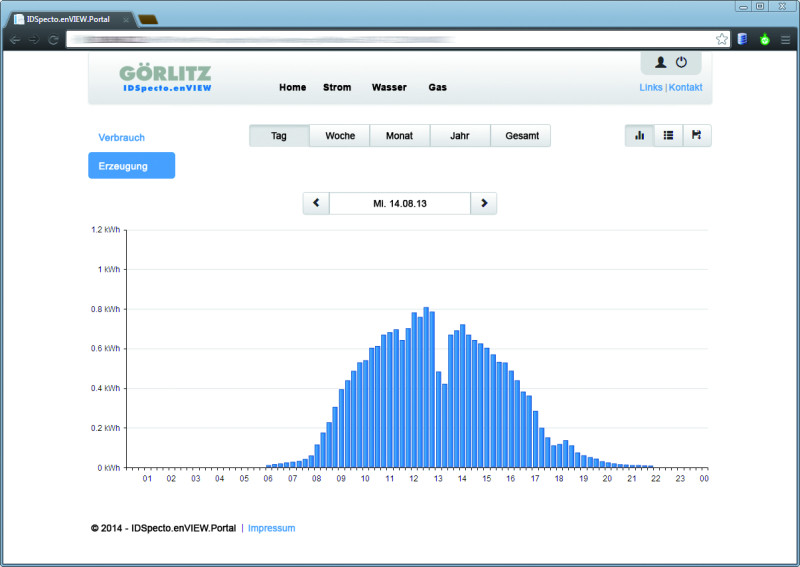This screenshot has height=567, width=800.
Task: Go to next day arrow
Action: coord(484,203)
